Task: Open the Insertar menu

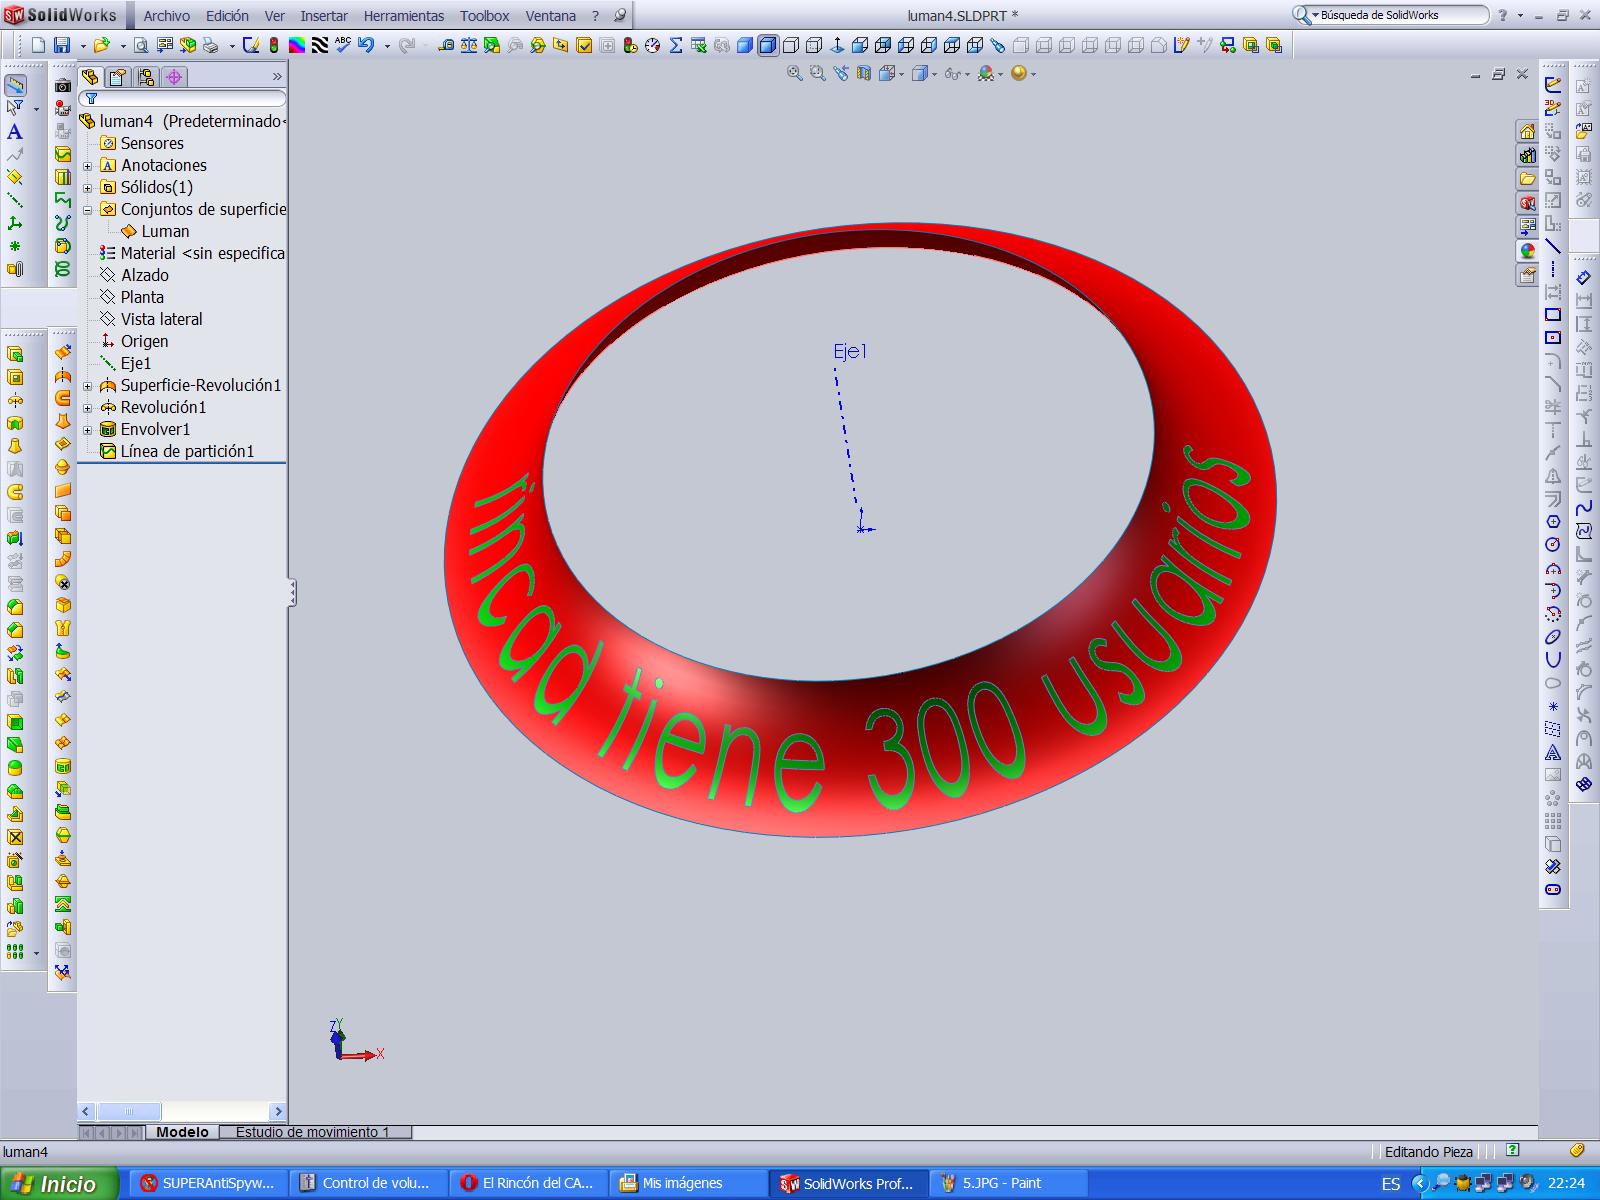Action: point(324,16)
